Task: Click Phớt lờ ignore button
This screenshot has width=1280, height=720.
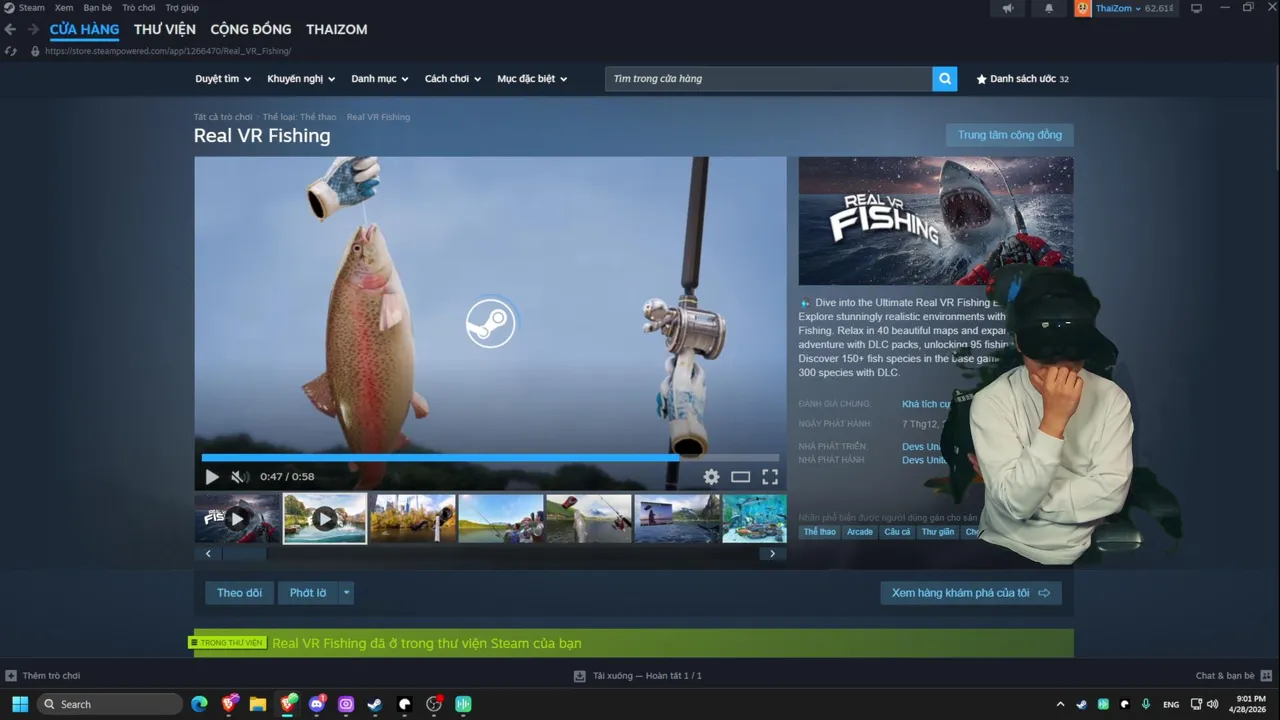Action: tap(308, 593)
